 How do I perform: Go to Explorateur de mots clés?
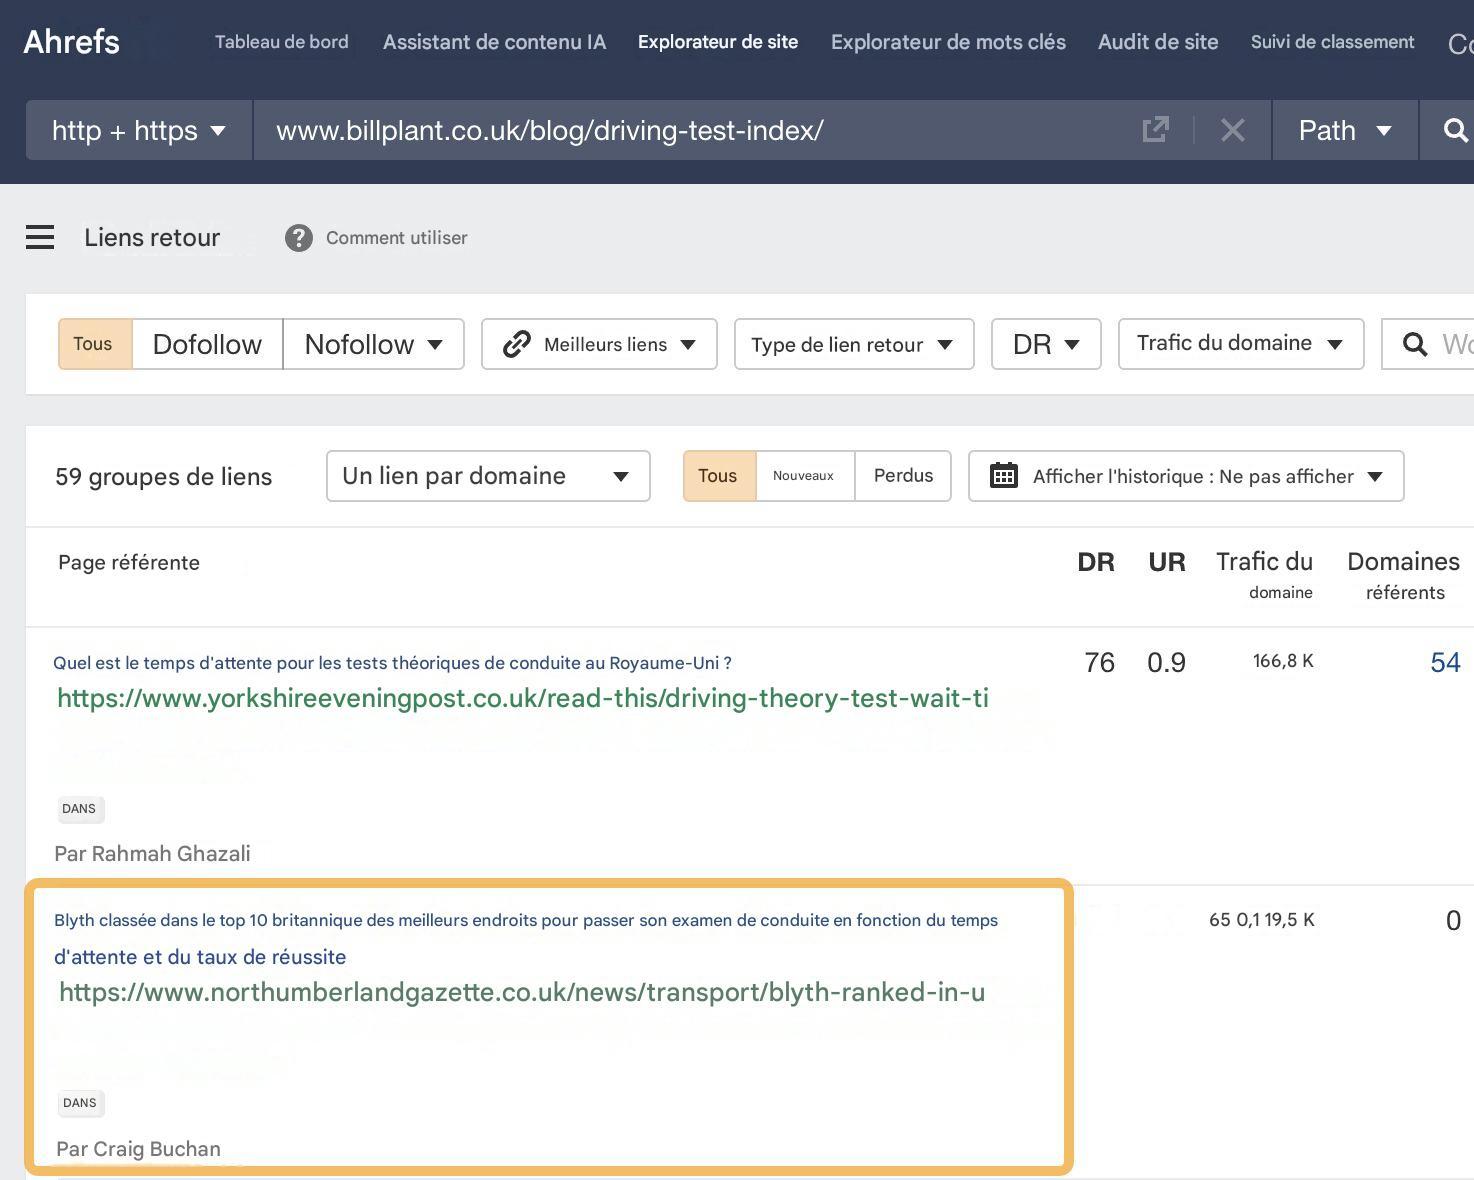click(948, 42)
